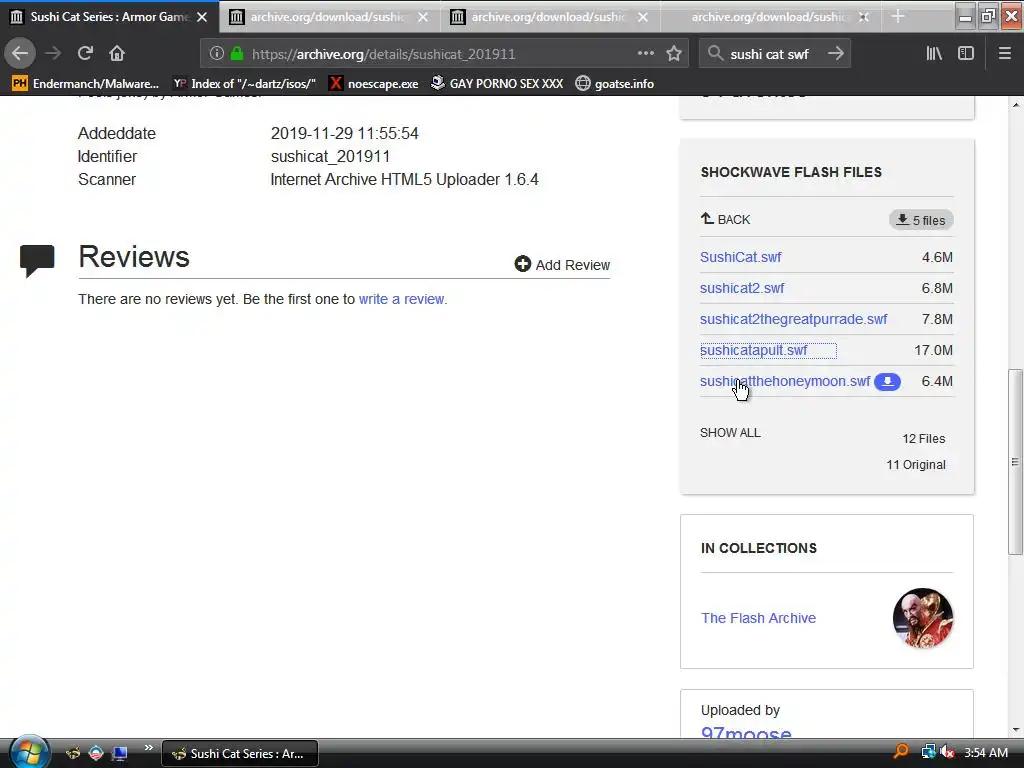Screen dimensions: 1024x768
Task: Click the download badge next to sushicatthehoneymoon.swf
Action: (x=888, y=381)
